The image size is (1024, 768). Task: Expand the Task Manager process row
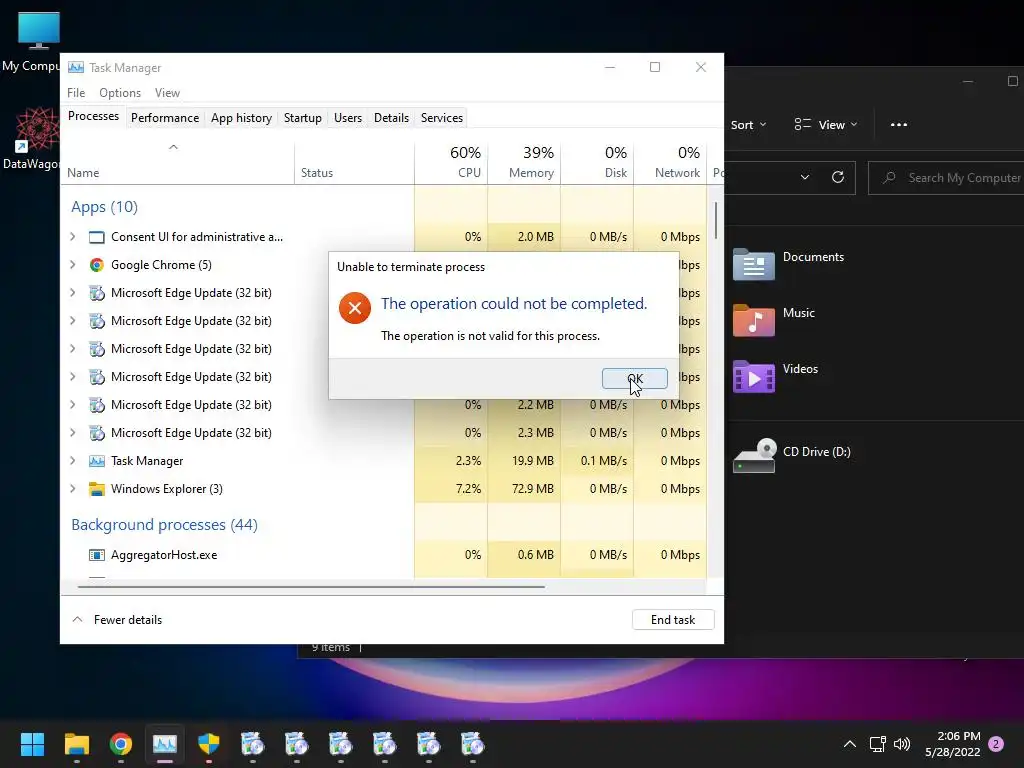(x=73, y=460)
